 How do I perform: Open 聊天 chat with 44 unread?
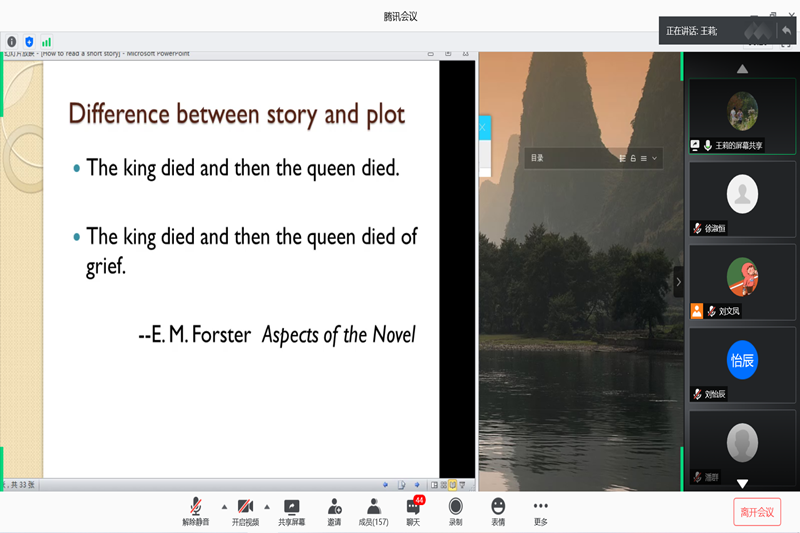413,507
